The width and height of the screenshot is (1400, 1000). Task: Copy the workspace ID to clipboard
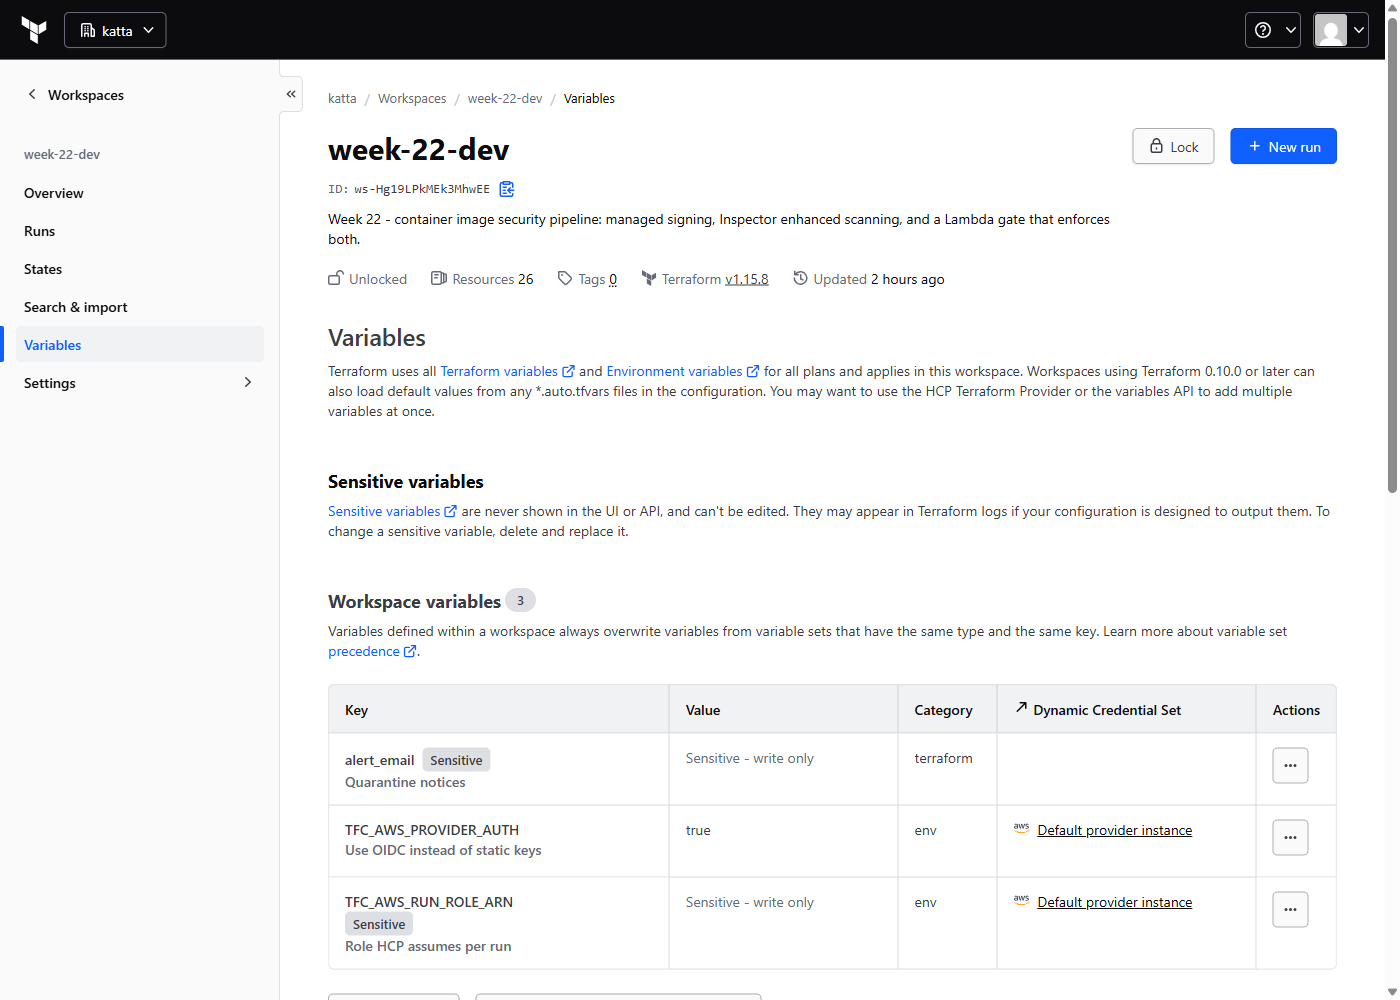pos(507,189)
